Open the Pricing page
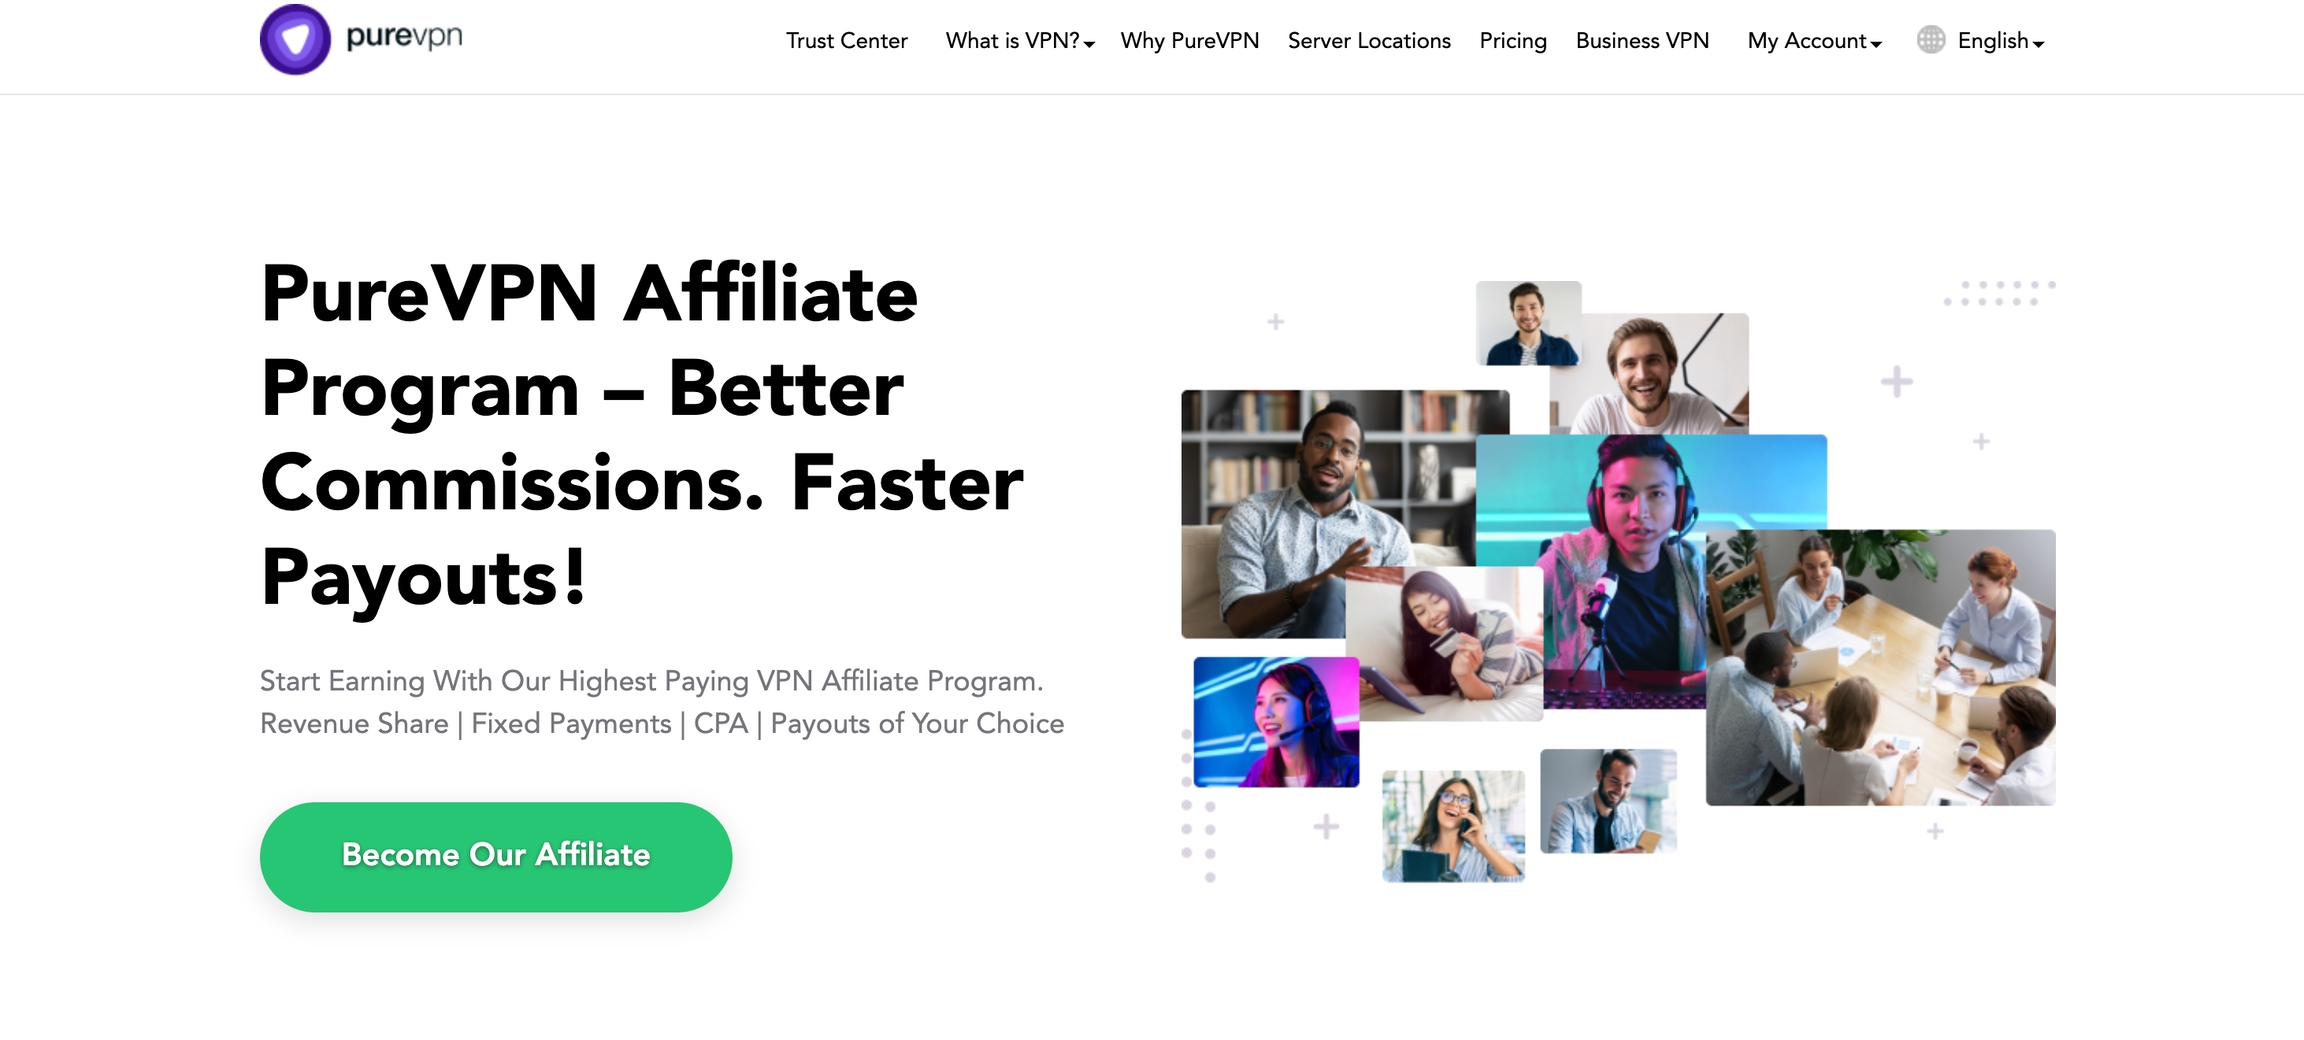2304x1040 pixels. tap(1513, 41)
